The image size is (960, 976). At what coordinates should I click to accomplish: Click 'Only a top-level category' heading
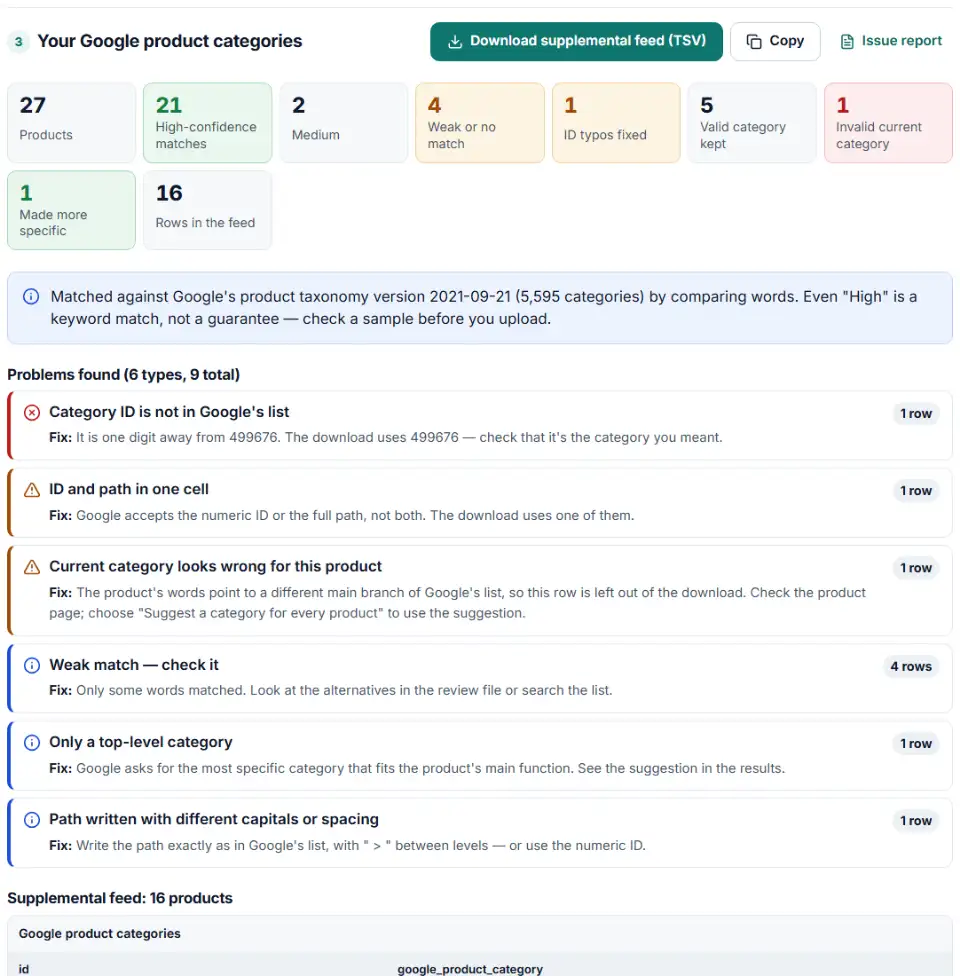141,742
